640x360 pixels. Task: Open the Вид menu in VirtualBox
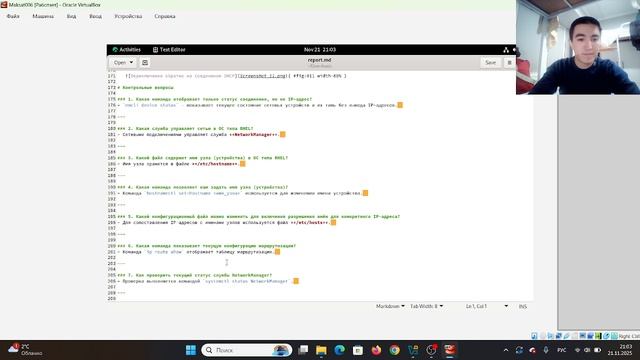[71, 16]
